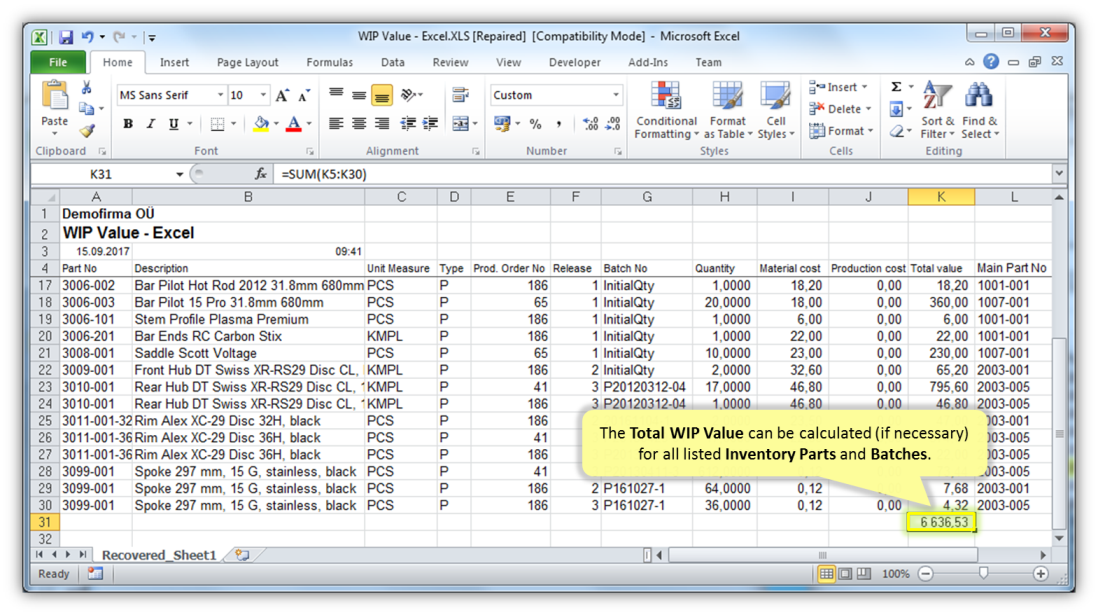The height and width of the screenshot is (615, 1098).
Task: Click the Fill Color paint bucket swatch
Action: (261, 124)
